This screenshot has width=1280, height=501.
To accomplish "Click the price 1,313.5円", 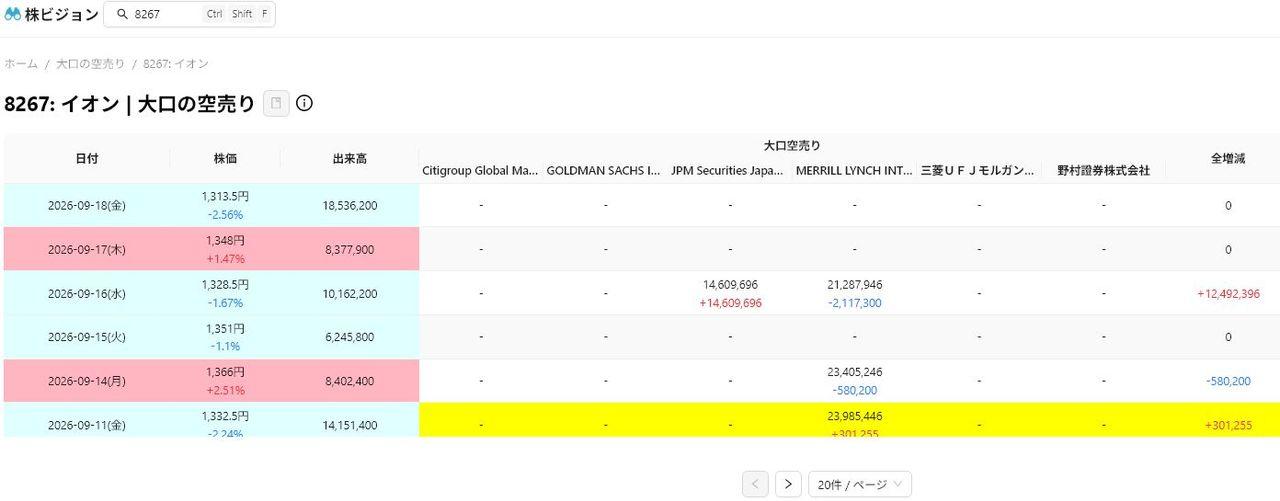I will click(x=225, y=197).
